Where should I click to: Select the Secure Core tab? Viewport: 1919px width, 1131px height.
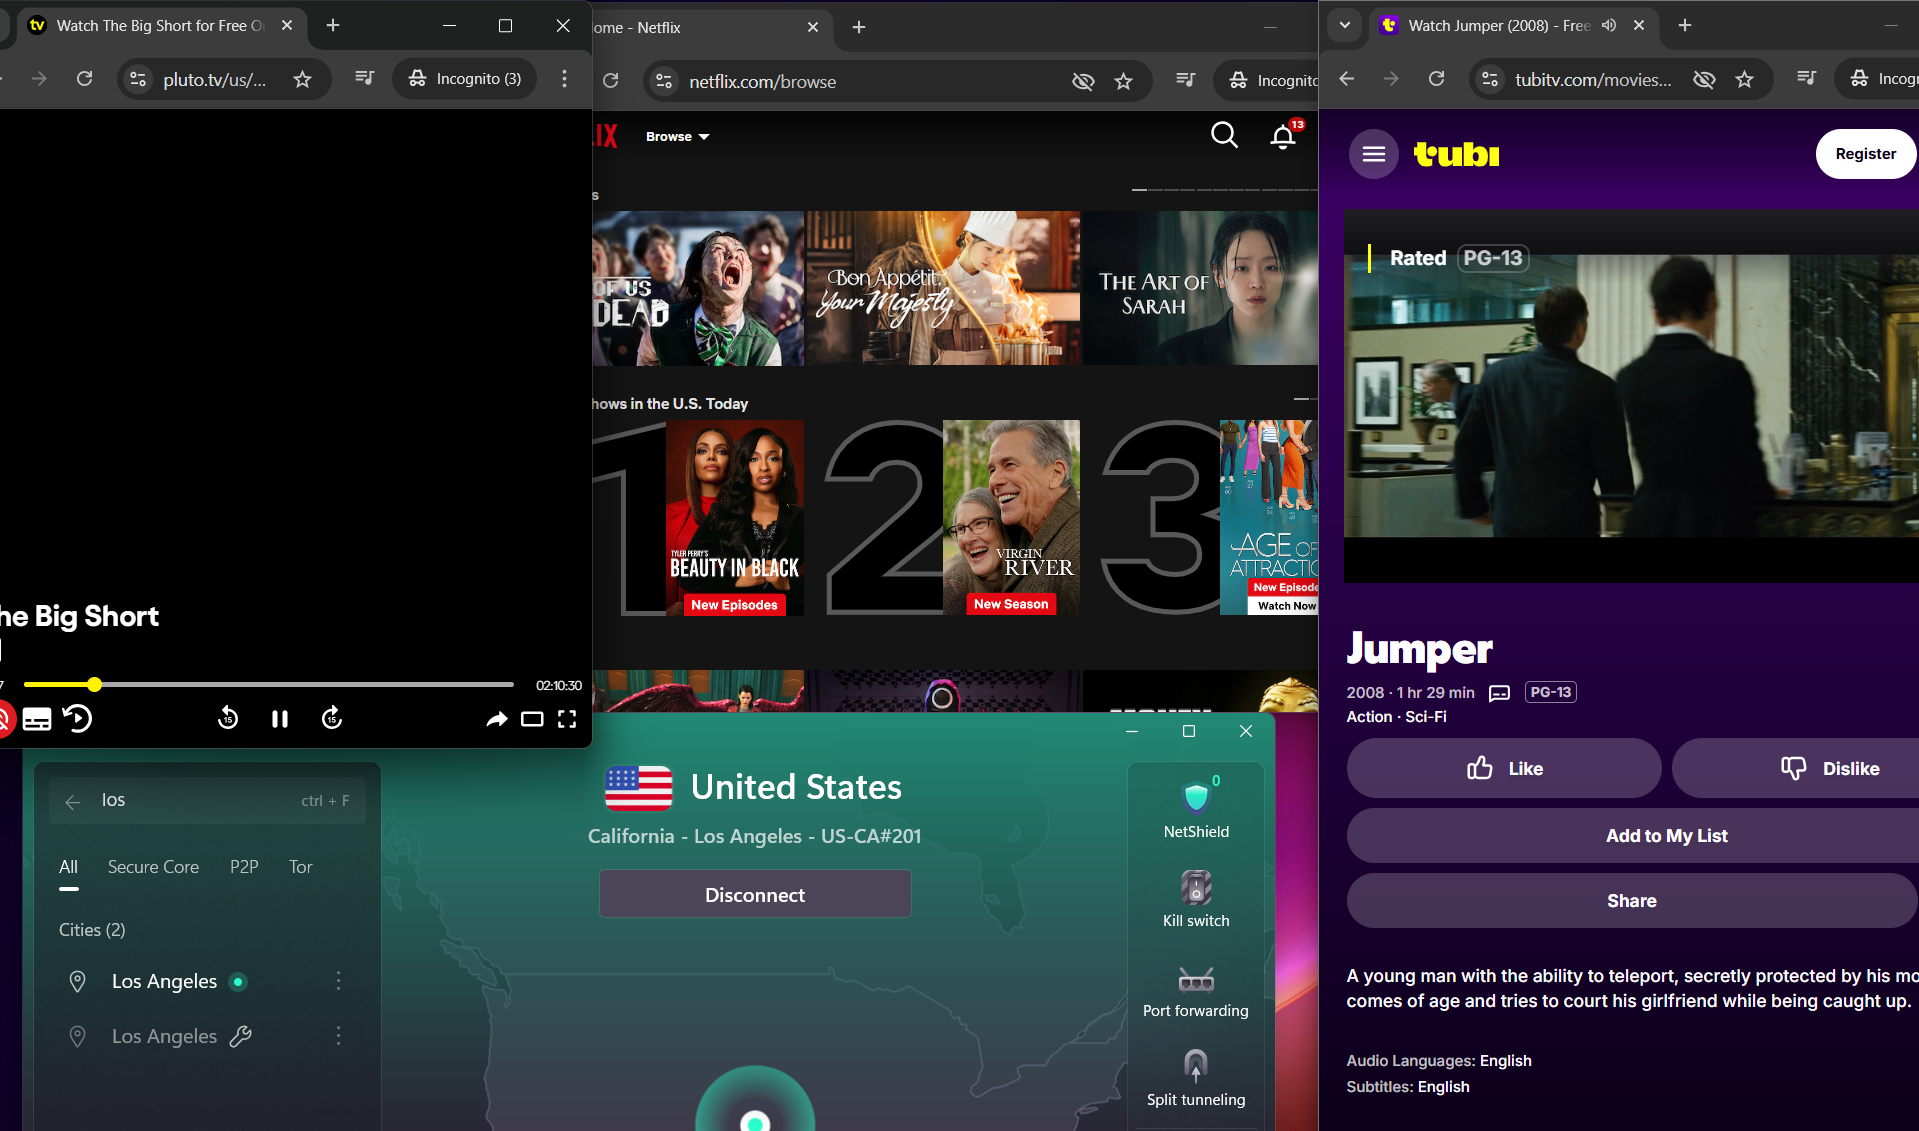pos(153,868)
